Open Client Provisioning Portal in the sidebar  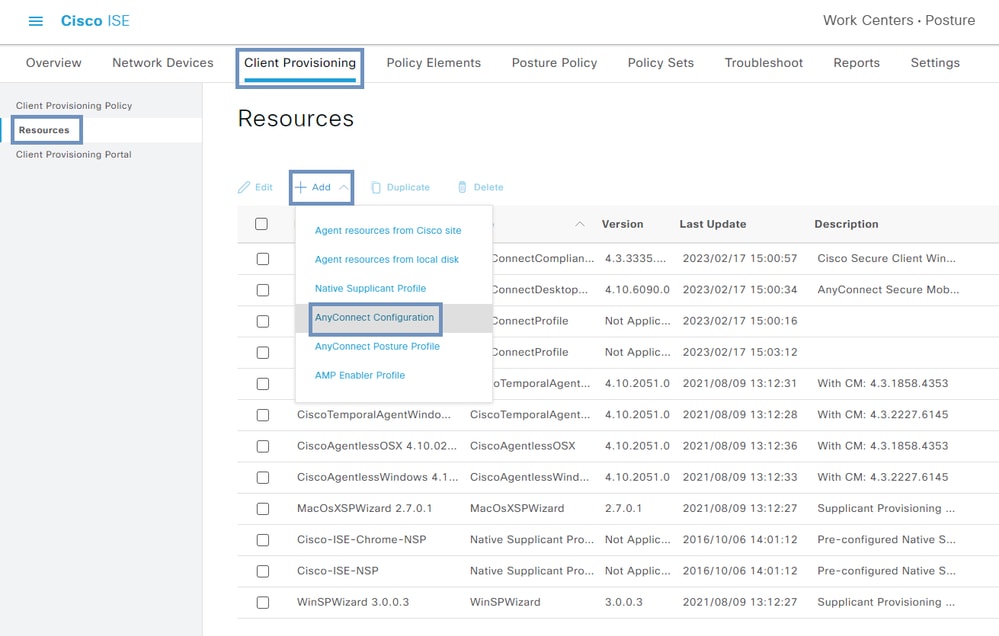coord(73,154)
